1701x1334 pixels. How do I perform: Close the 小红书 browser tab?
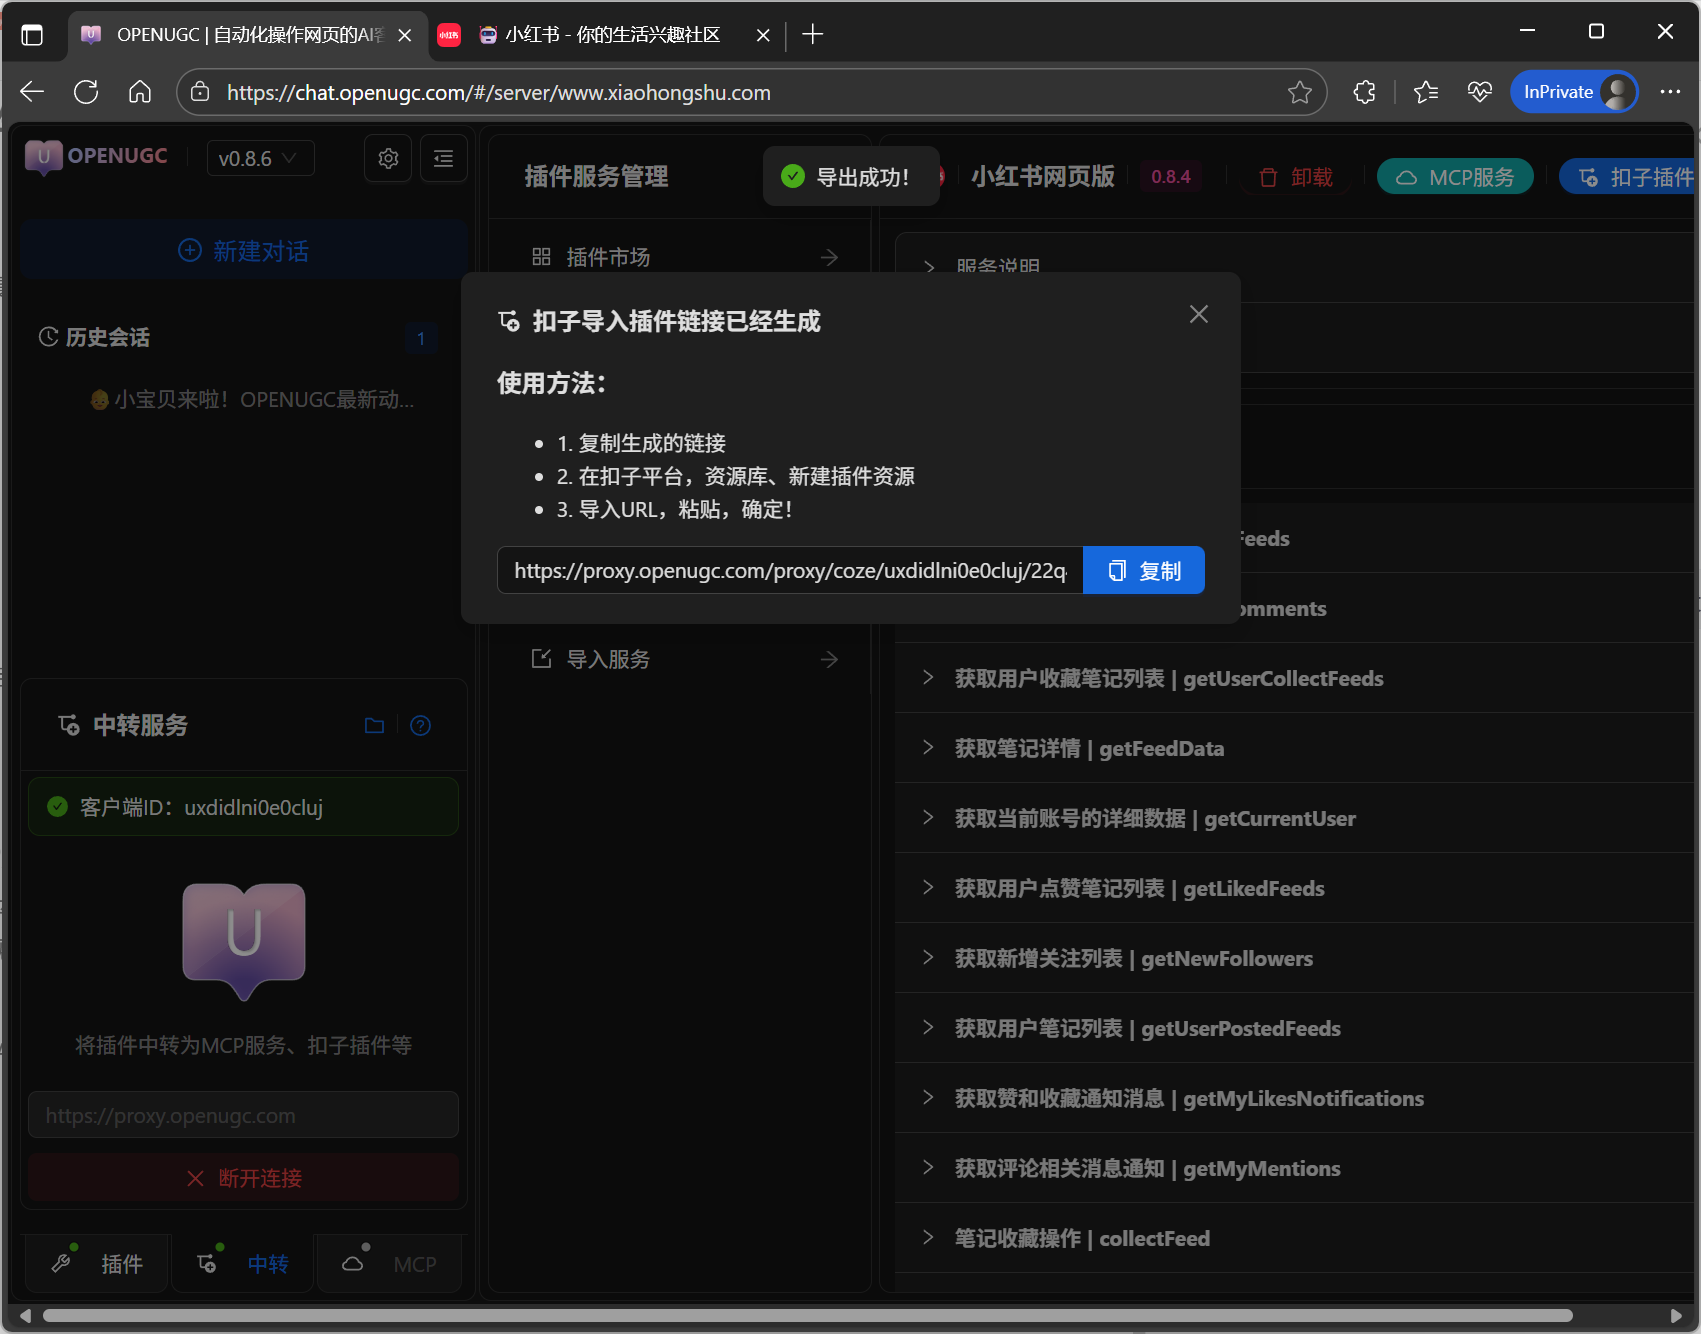[763, 35]
